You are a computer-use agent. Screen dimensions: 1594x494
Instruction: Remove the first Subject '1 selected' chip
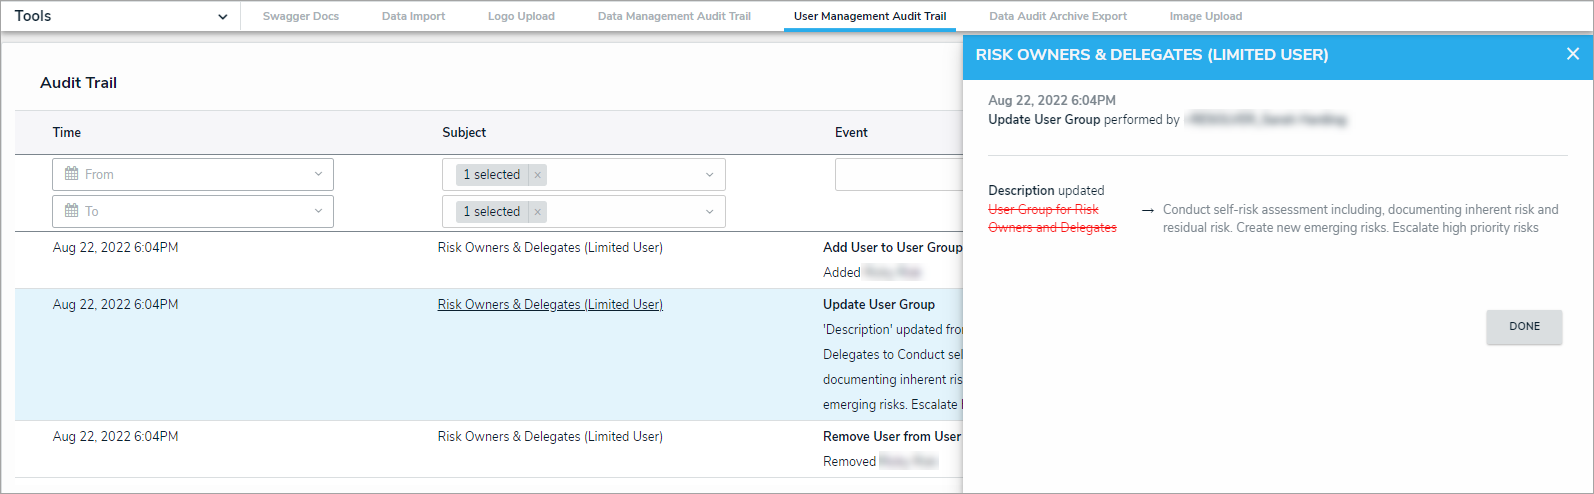click(x=538, y=175)
